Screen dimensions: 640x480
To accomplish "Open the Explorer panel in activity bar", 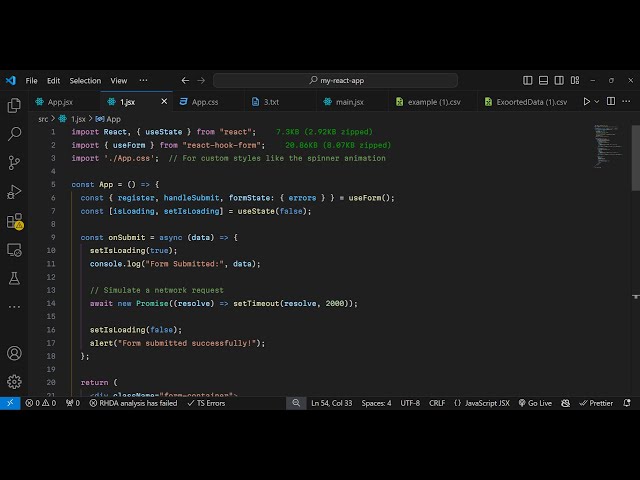I will [14, 105].
